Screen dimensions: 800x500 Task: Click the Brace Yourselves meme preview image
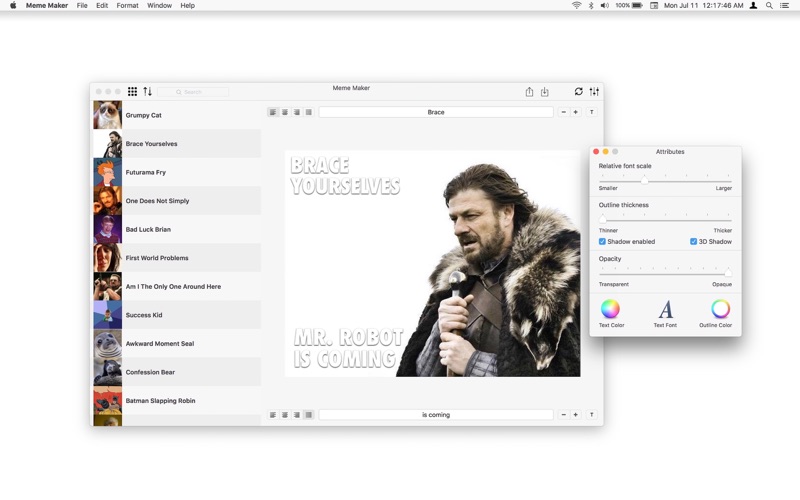coord(432,263)
